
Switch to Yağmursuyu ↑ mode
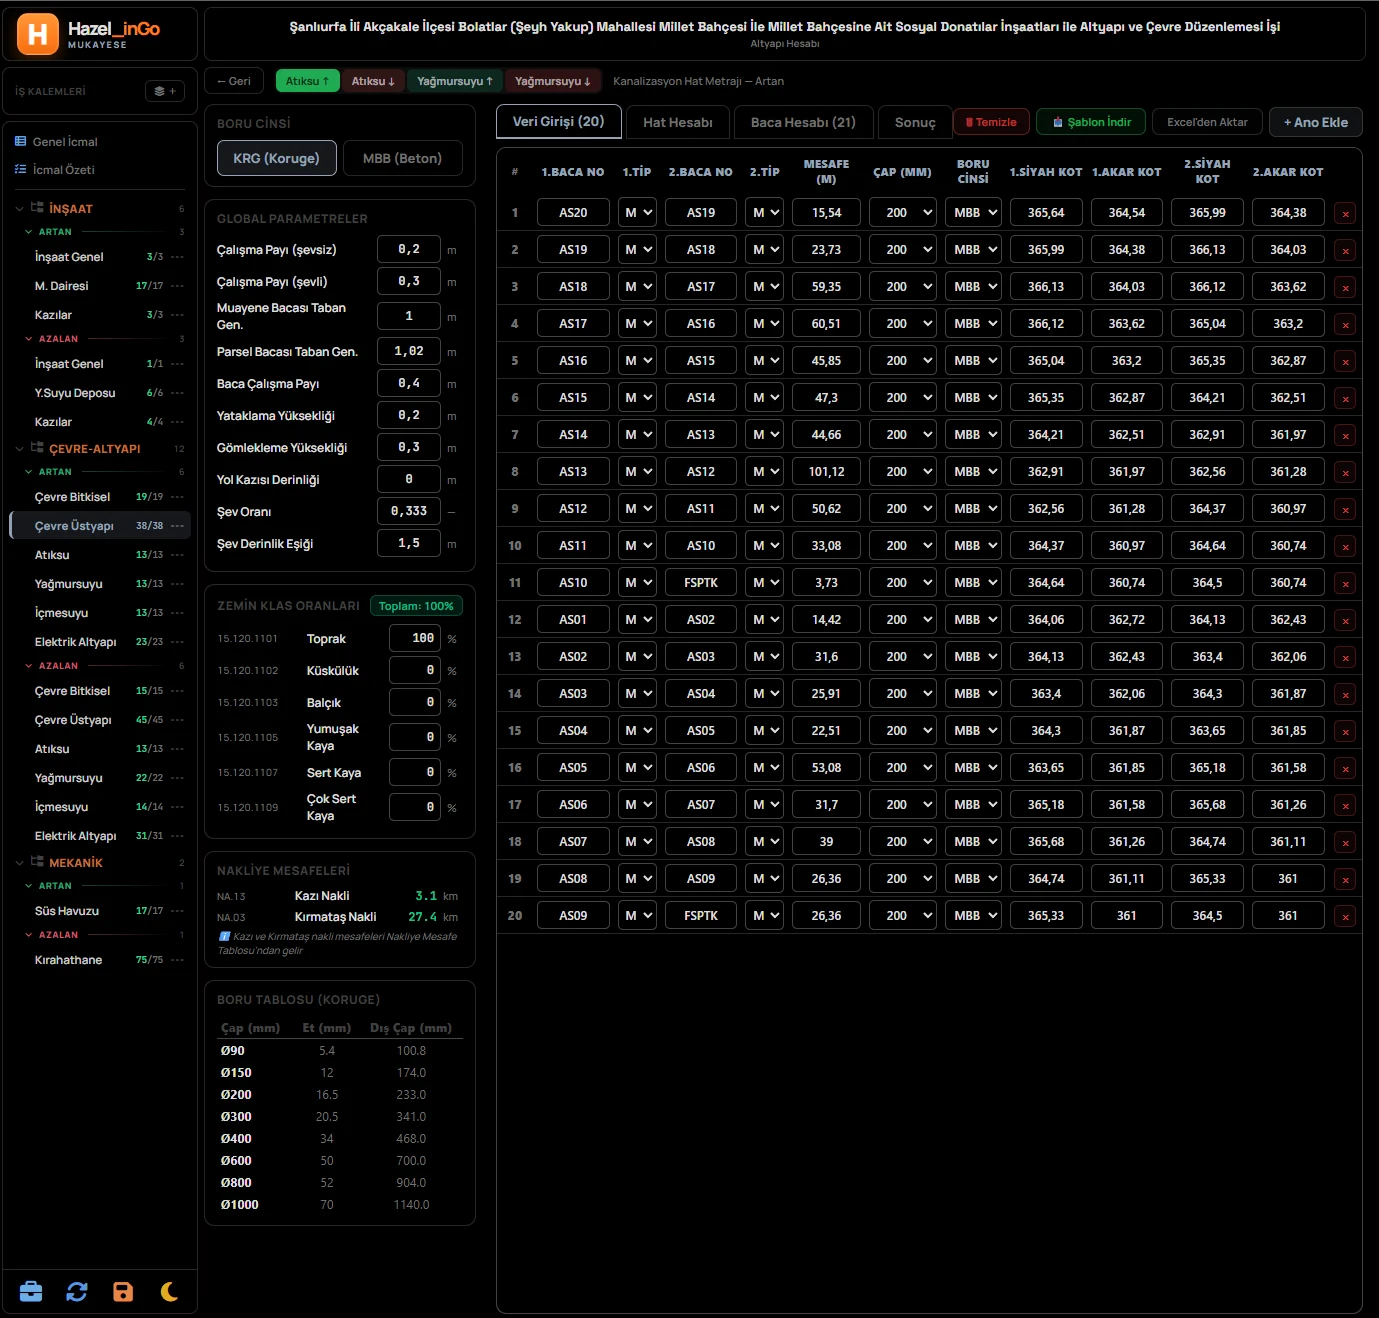455,81
